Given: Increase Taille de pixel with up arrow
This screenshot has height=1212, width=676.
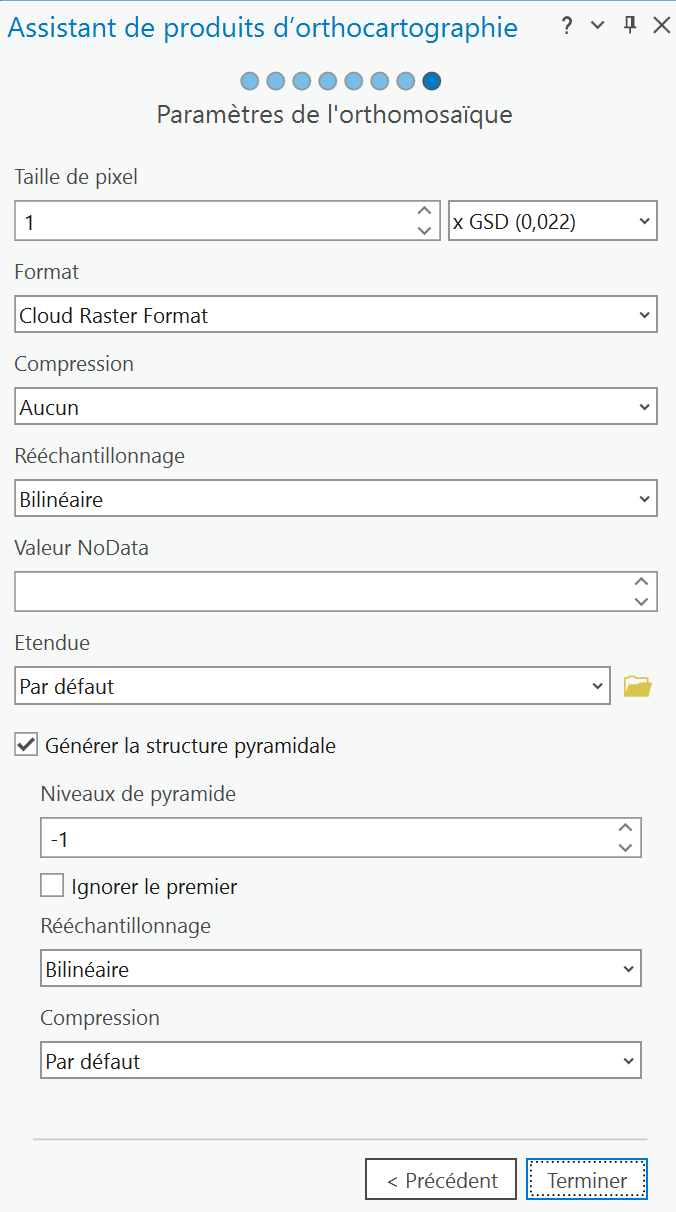Looking at the screenshot, I should click(x=424, y=211).
